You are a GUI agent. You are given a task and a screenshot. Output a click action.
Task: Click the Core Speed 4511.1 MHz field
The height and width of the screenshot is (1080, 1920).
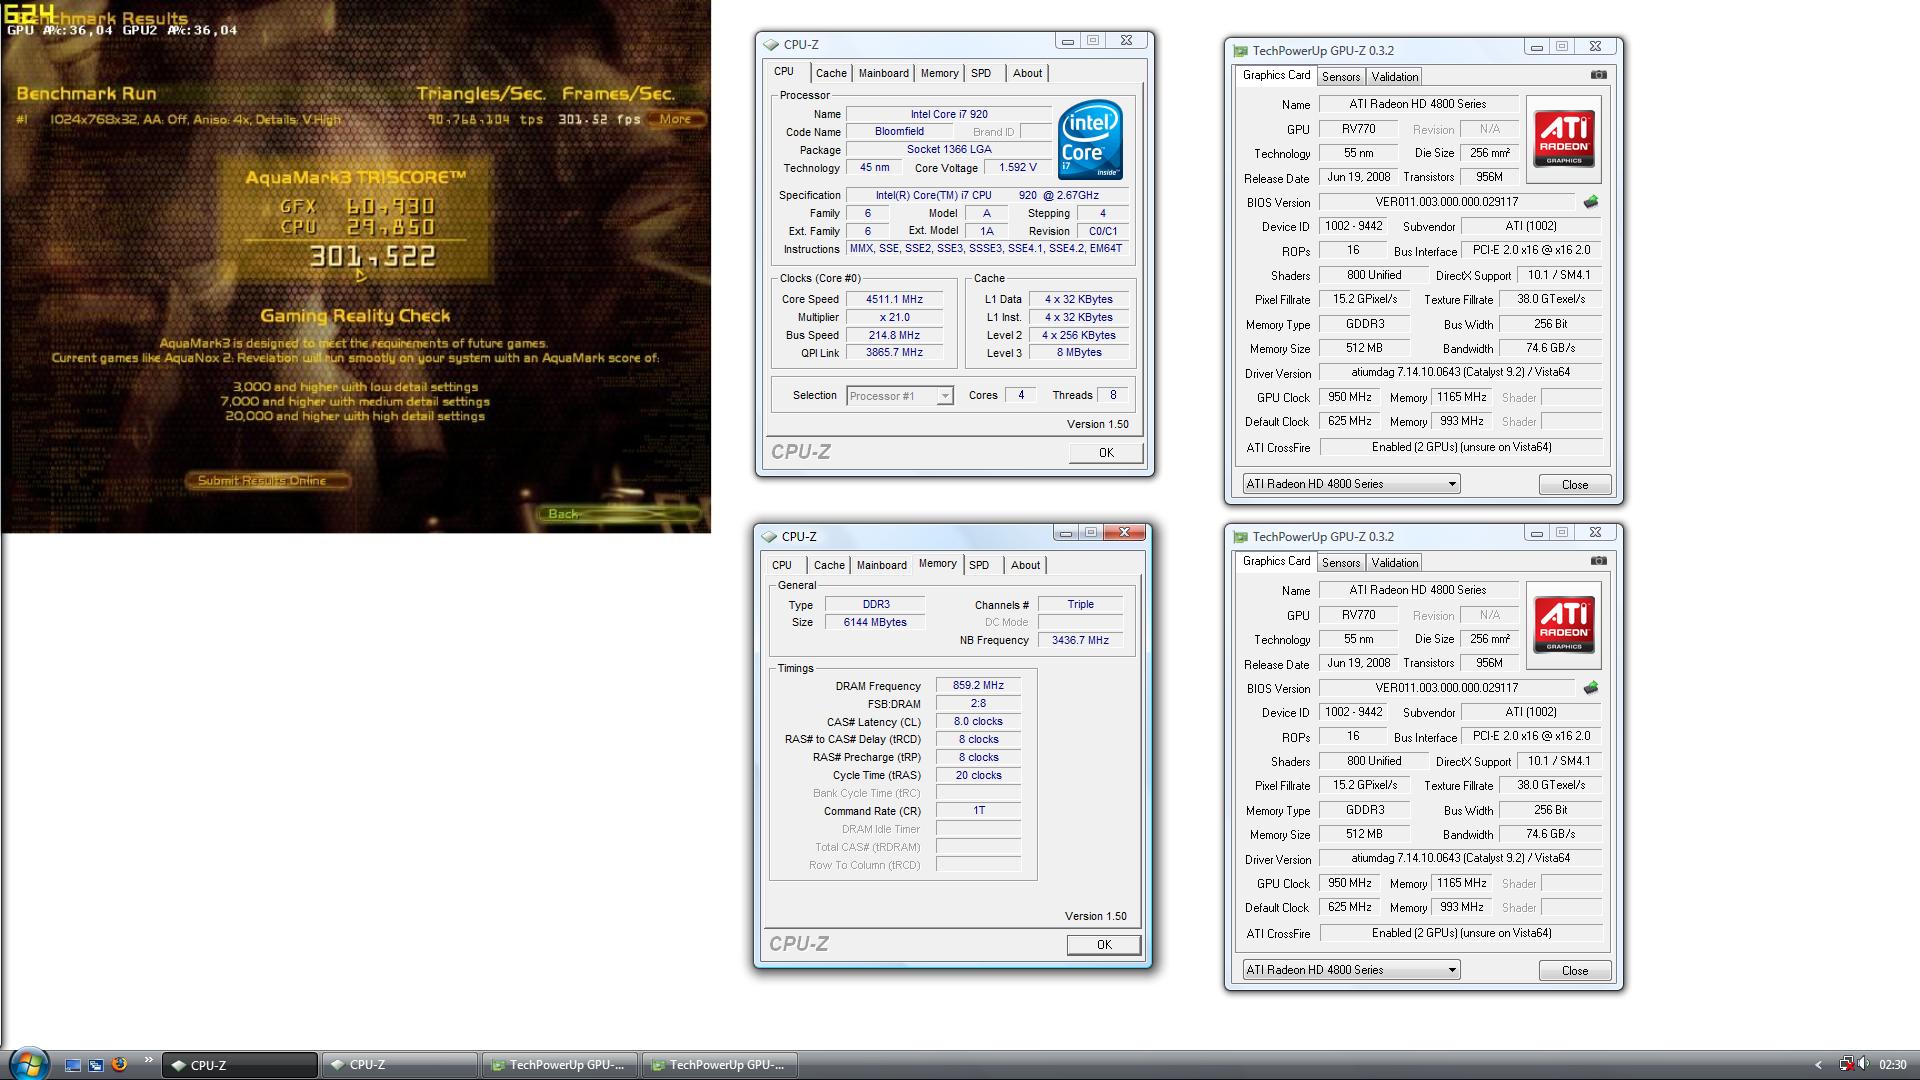click(894, 299)
